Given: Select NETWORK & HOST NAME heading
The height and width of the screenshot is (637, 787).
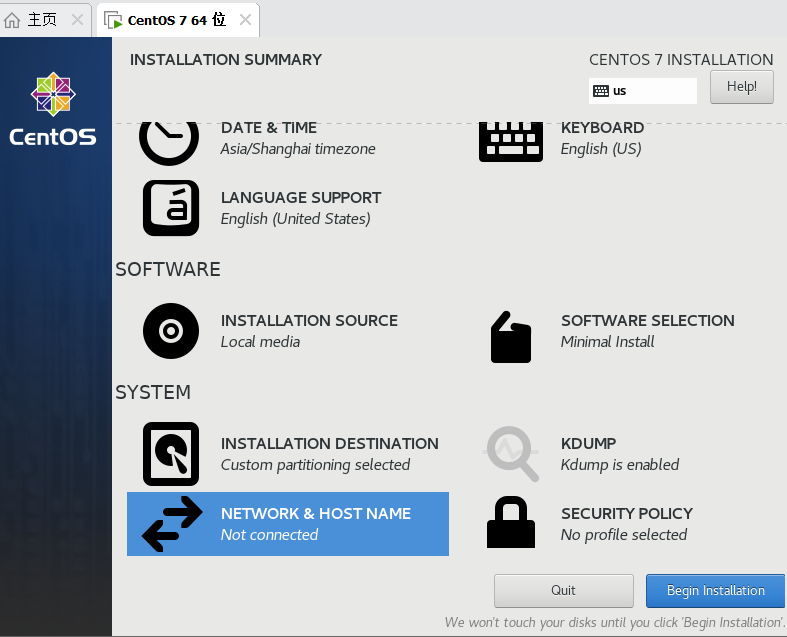Looking at the screenshot, I should pos(316,514).
